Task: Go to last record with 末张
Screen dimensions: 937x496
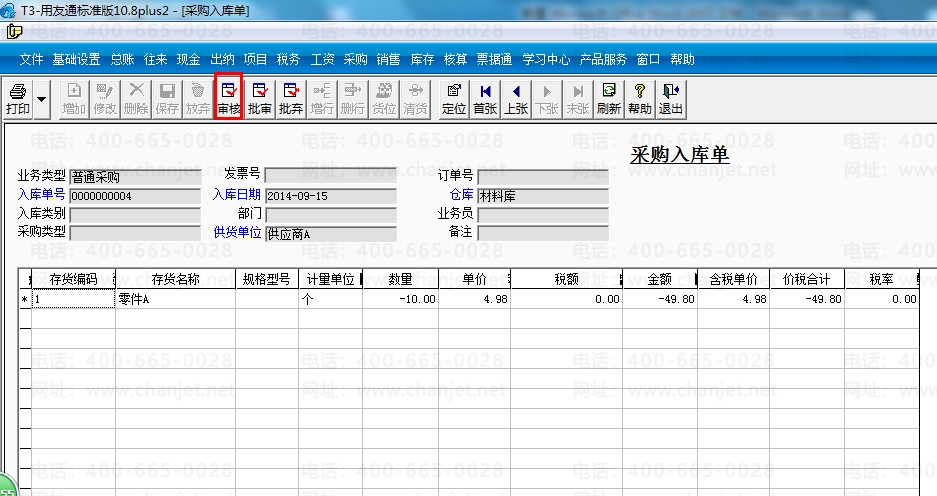Action: (x=578, y=99)
